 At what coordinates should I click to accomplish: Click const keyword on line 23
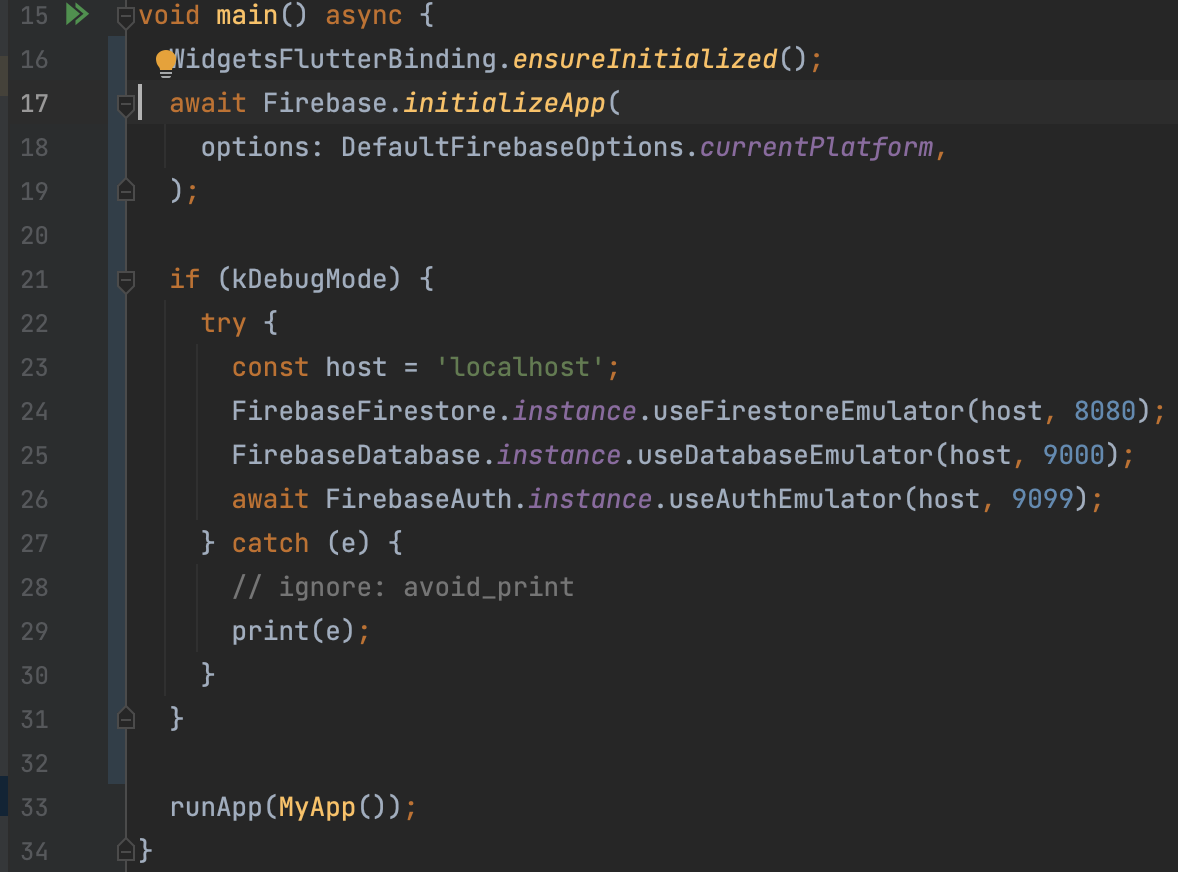pyautogui.click(x=270, y=367)
